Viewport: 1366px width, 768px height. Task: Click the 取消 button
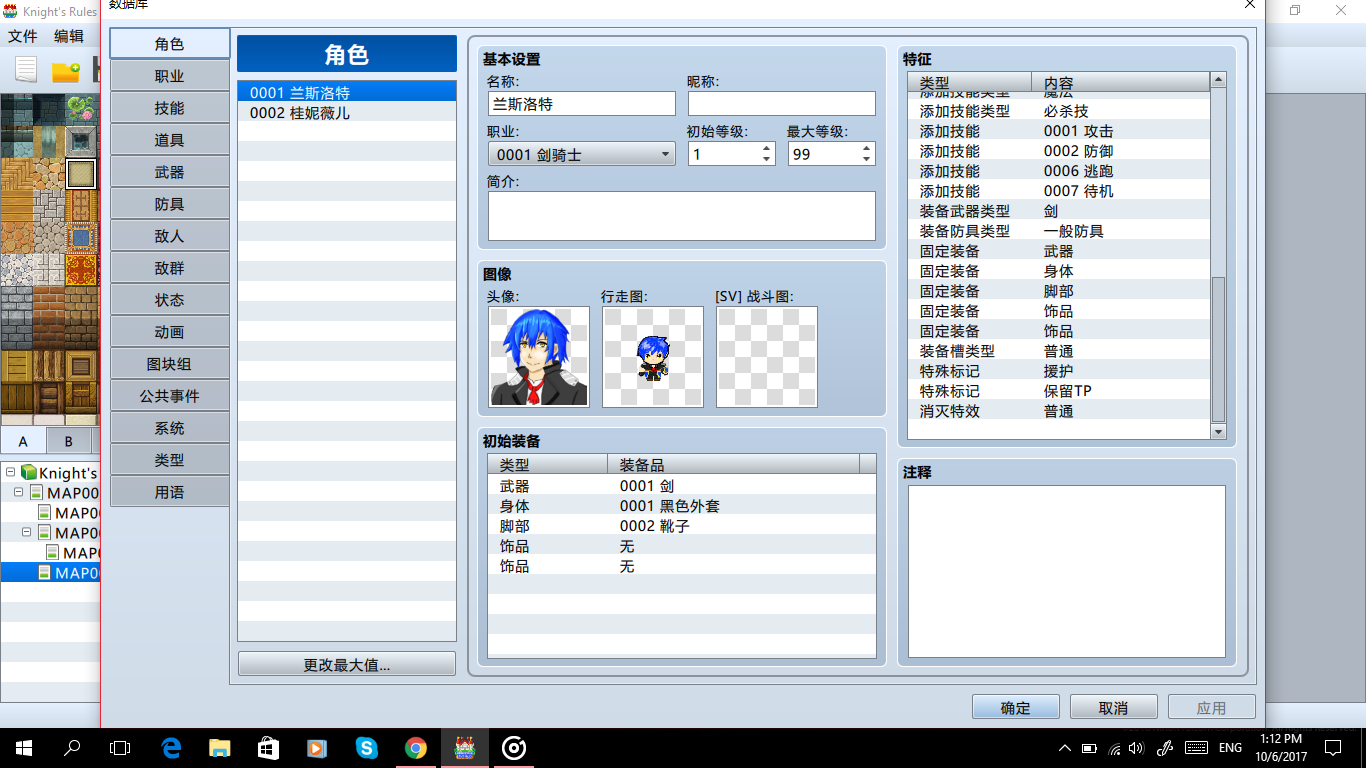[1113, 707]
